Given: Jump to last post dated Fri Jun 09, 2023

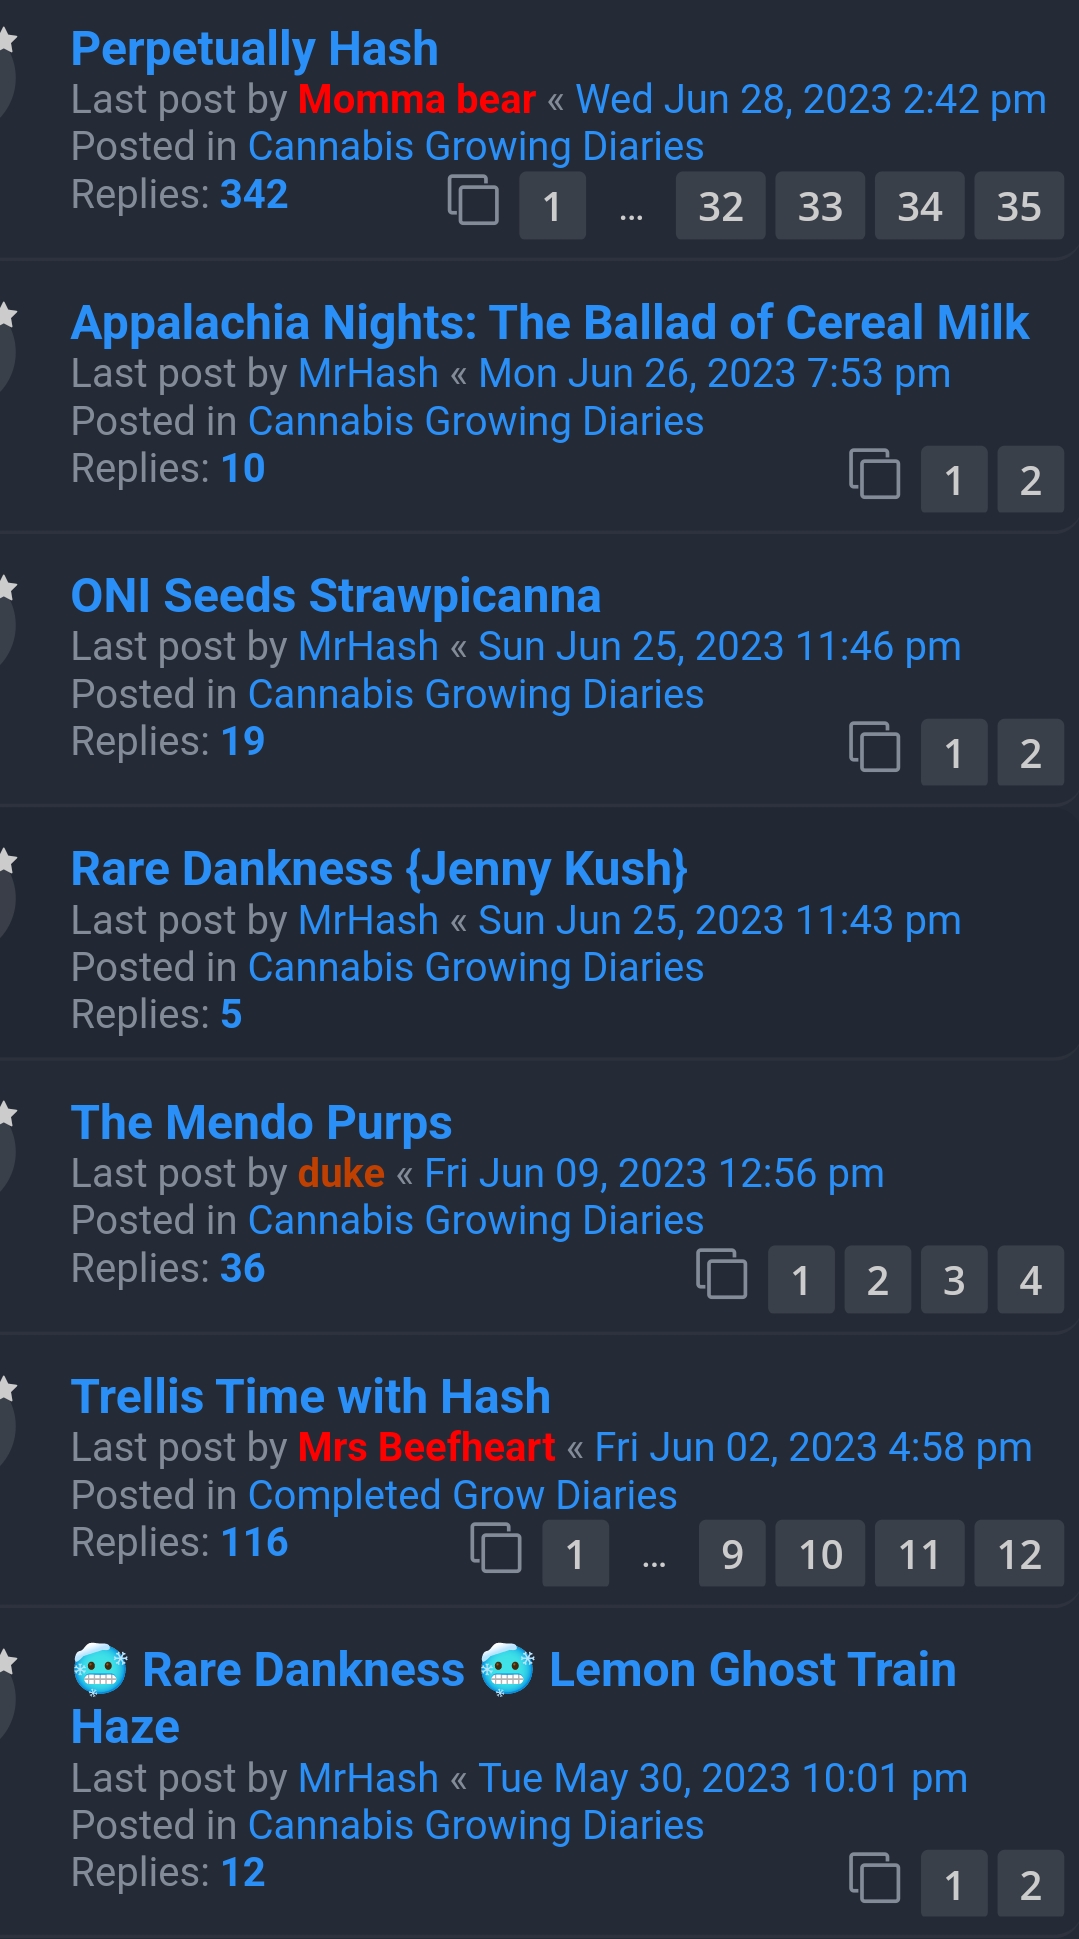Looking at the screenshot, I should click(x=654, y=1173).
